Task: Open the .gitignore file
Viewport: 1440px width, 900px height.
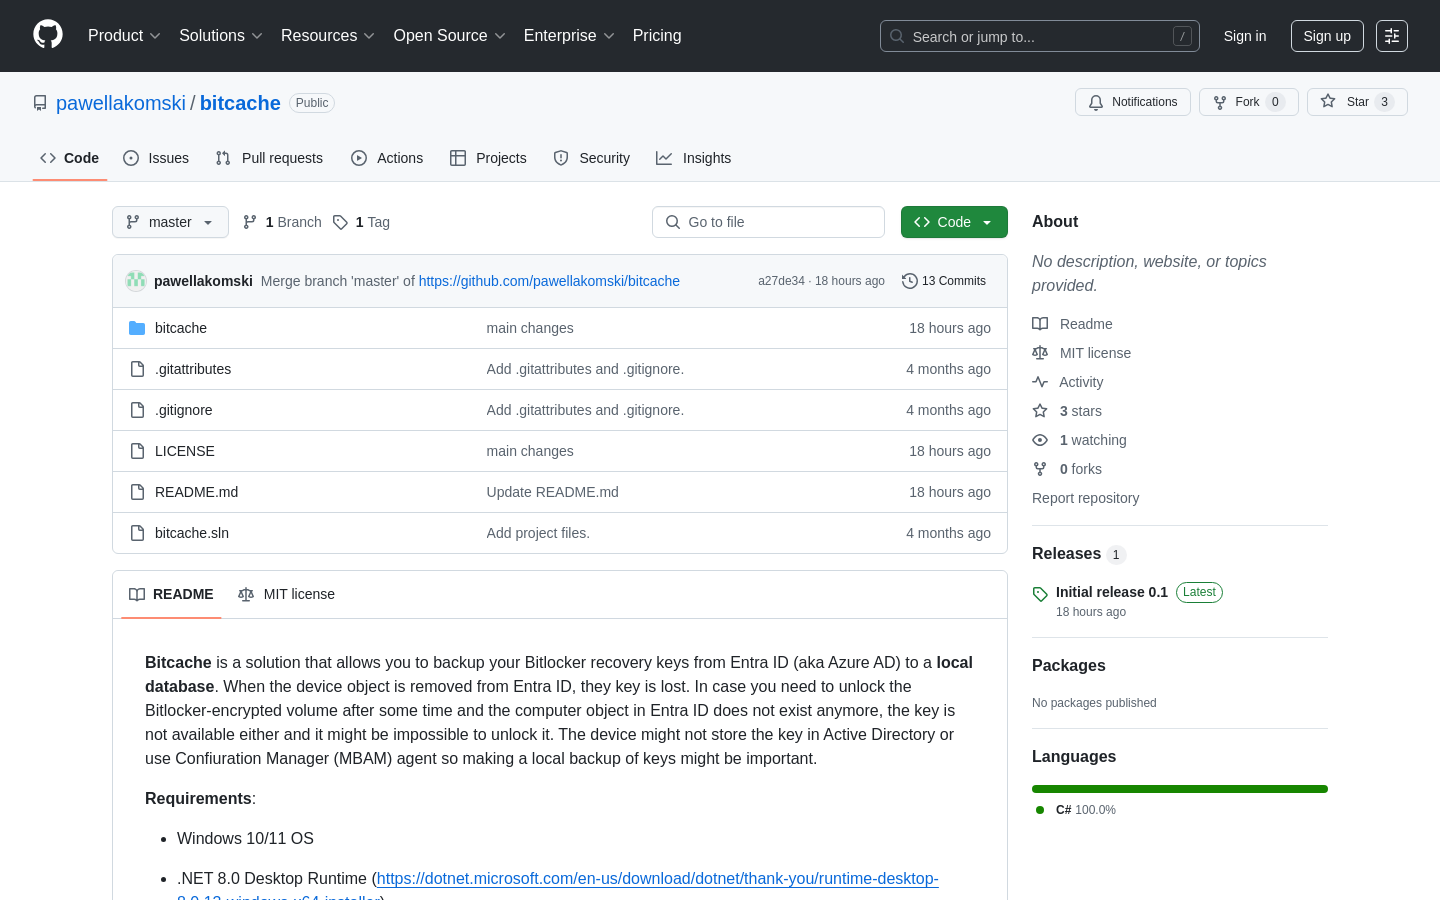Action: point(183,410)
